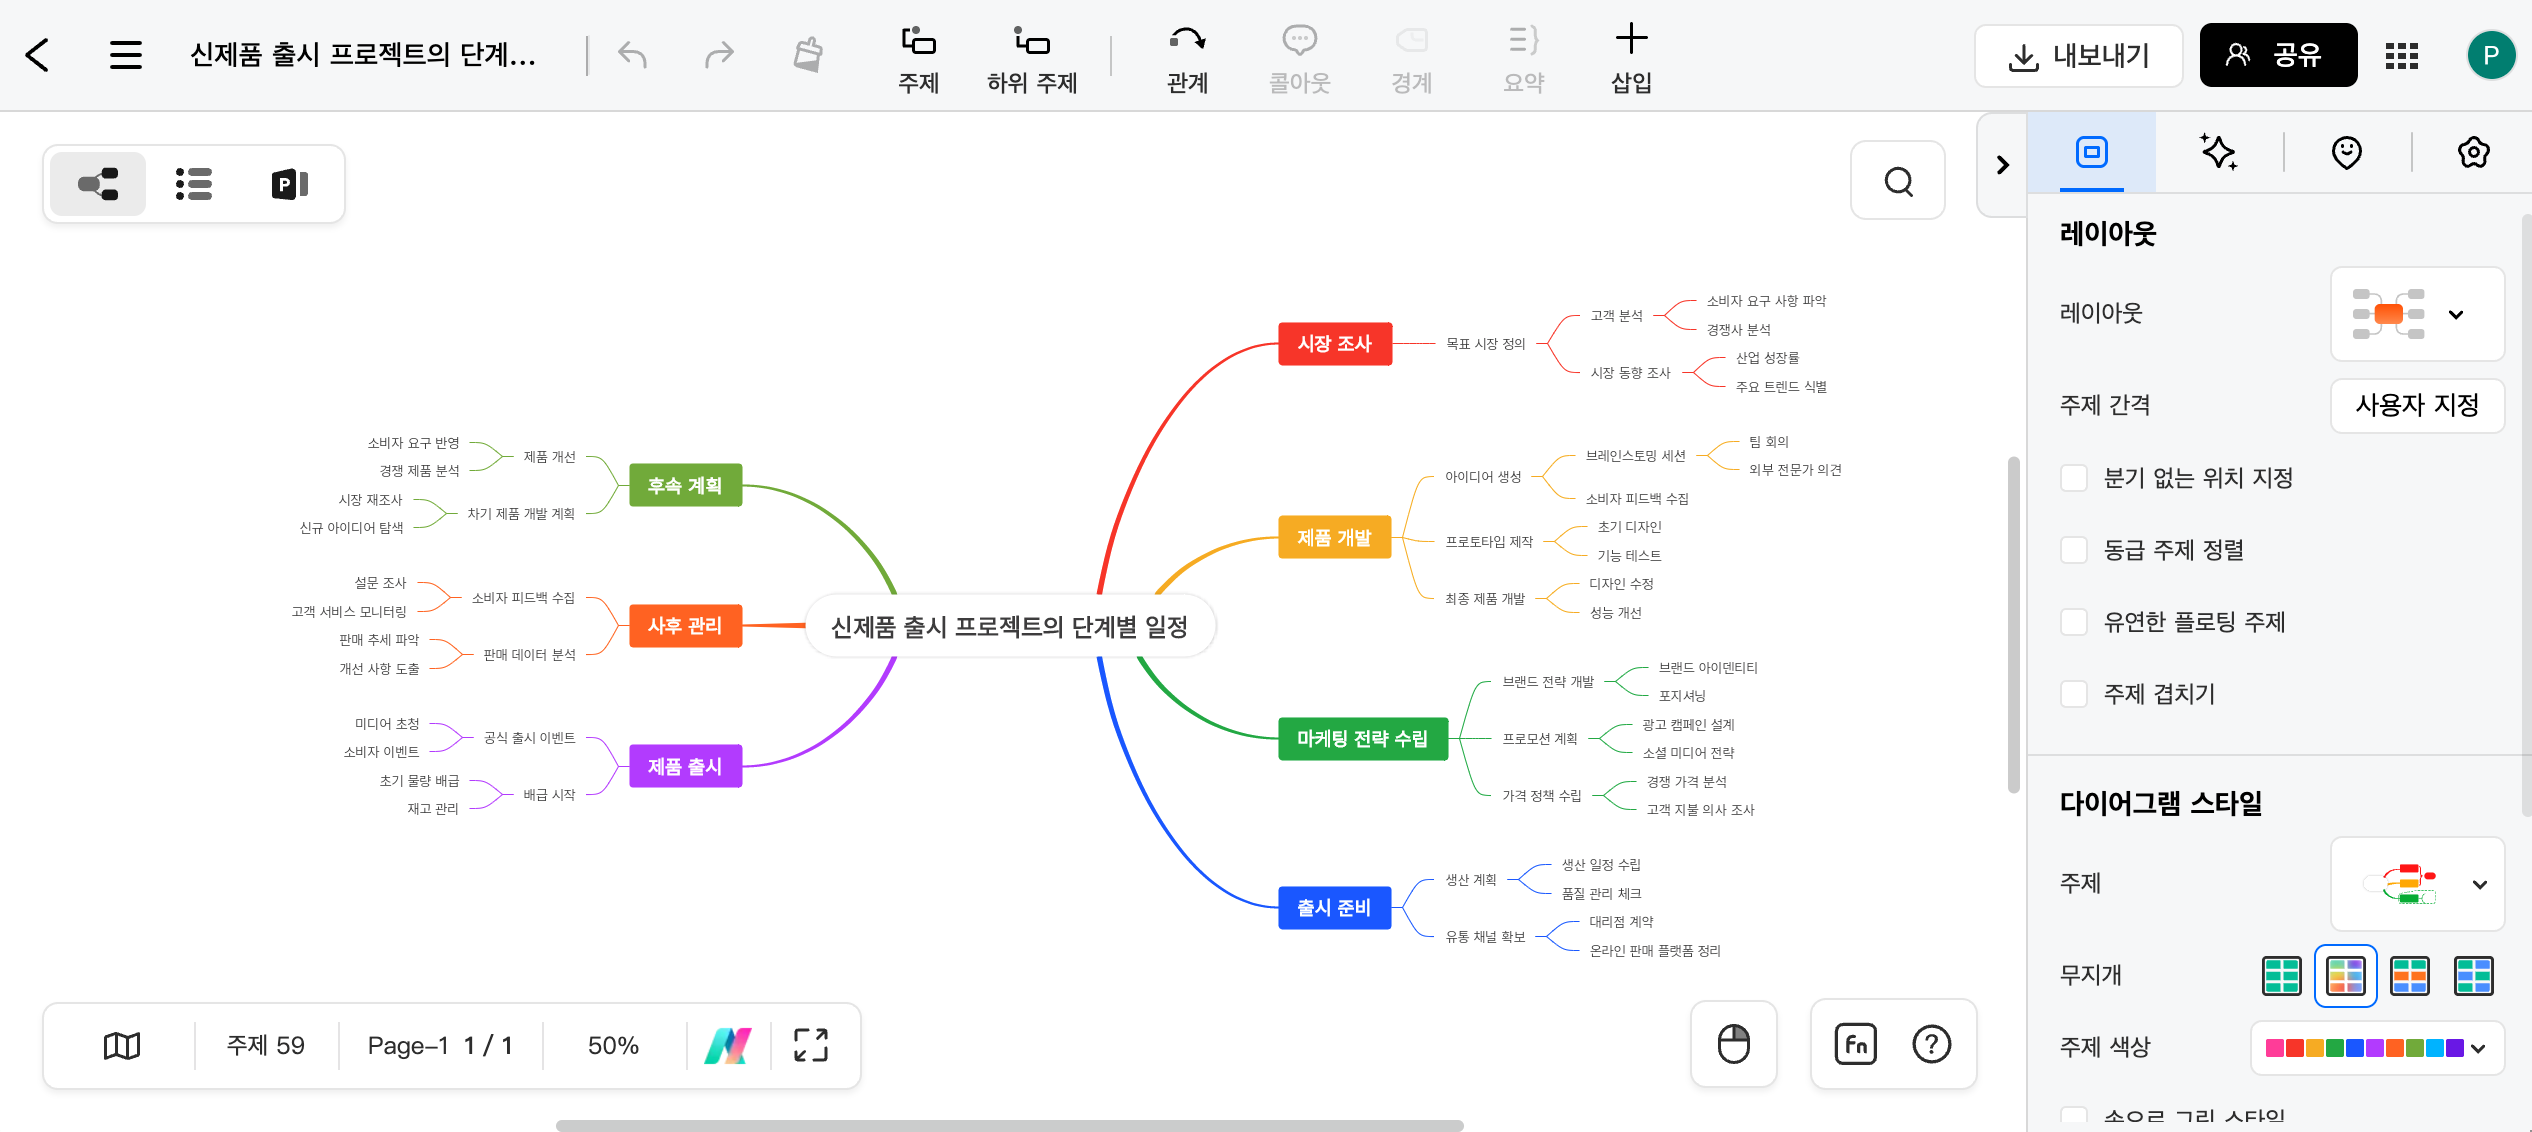Enter fullscreen with the expand icon
The image size is (2532, 1132).
coord(811,1046)
